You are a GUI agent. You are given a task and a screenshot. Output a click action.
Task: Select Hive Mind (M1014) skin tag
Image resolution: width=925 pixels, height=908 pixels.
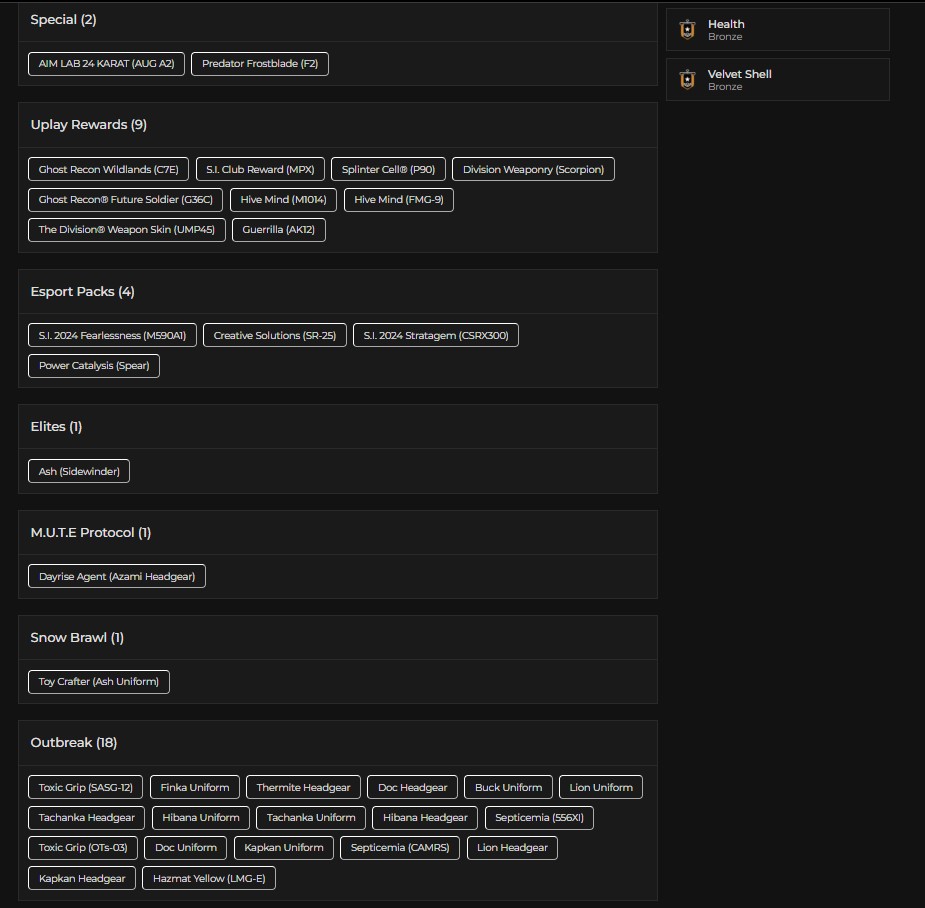(283, 199)
